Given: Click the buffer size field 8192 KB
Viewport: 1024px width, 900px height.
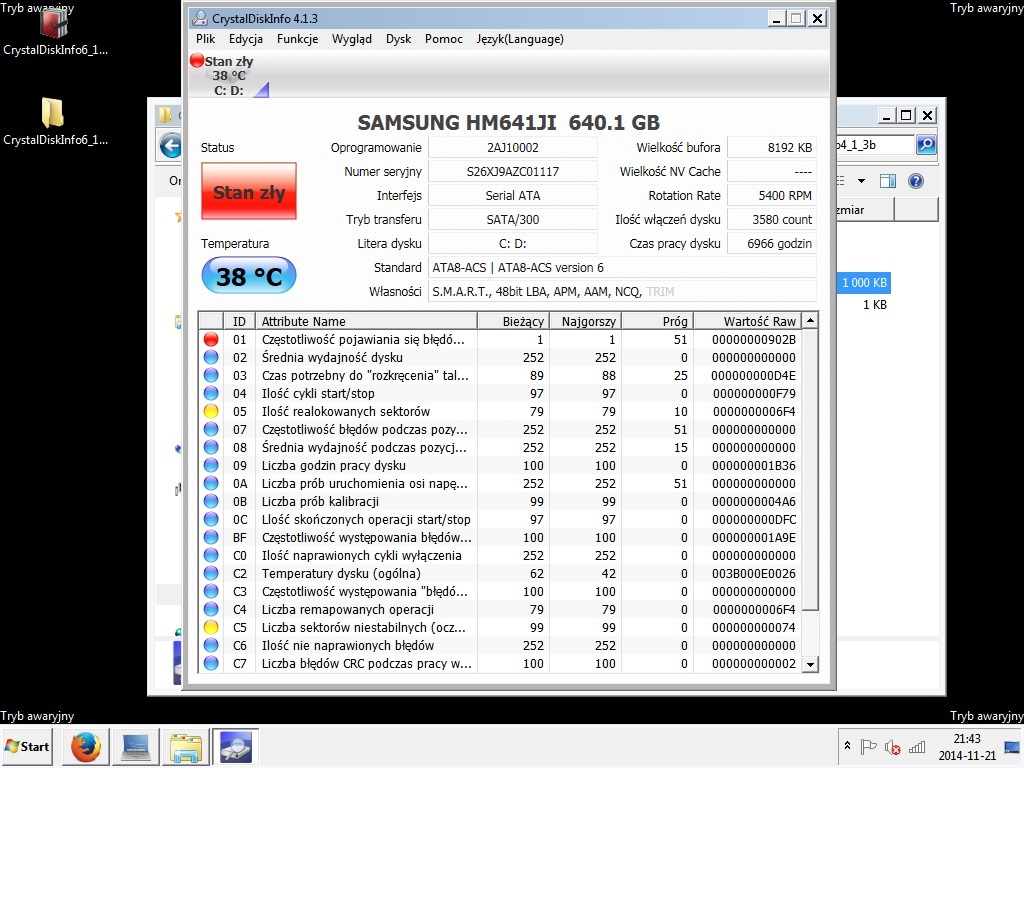Looking at the screenshot, I should (772, 148).
